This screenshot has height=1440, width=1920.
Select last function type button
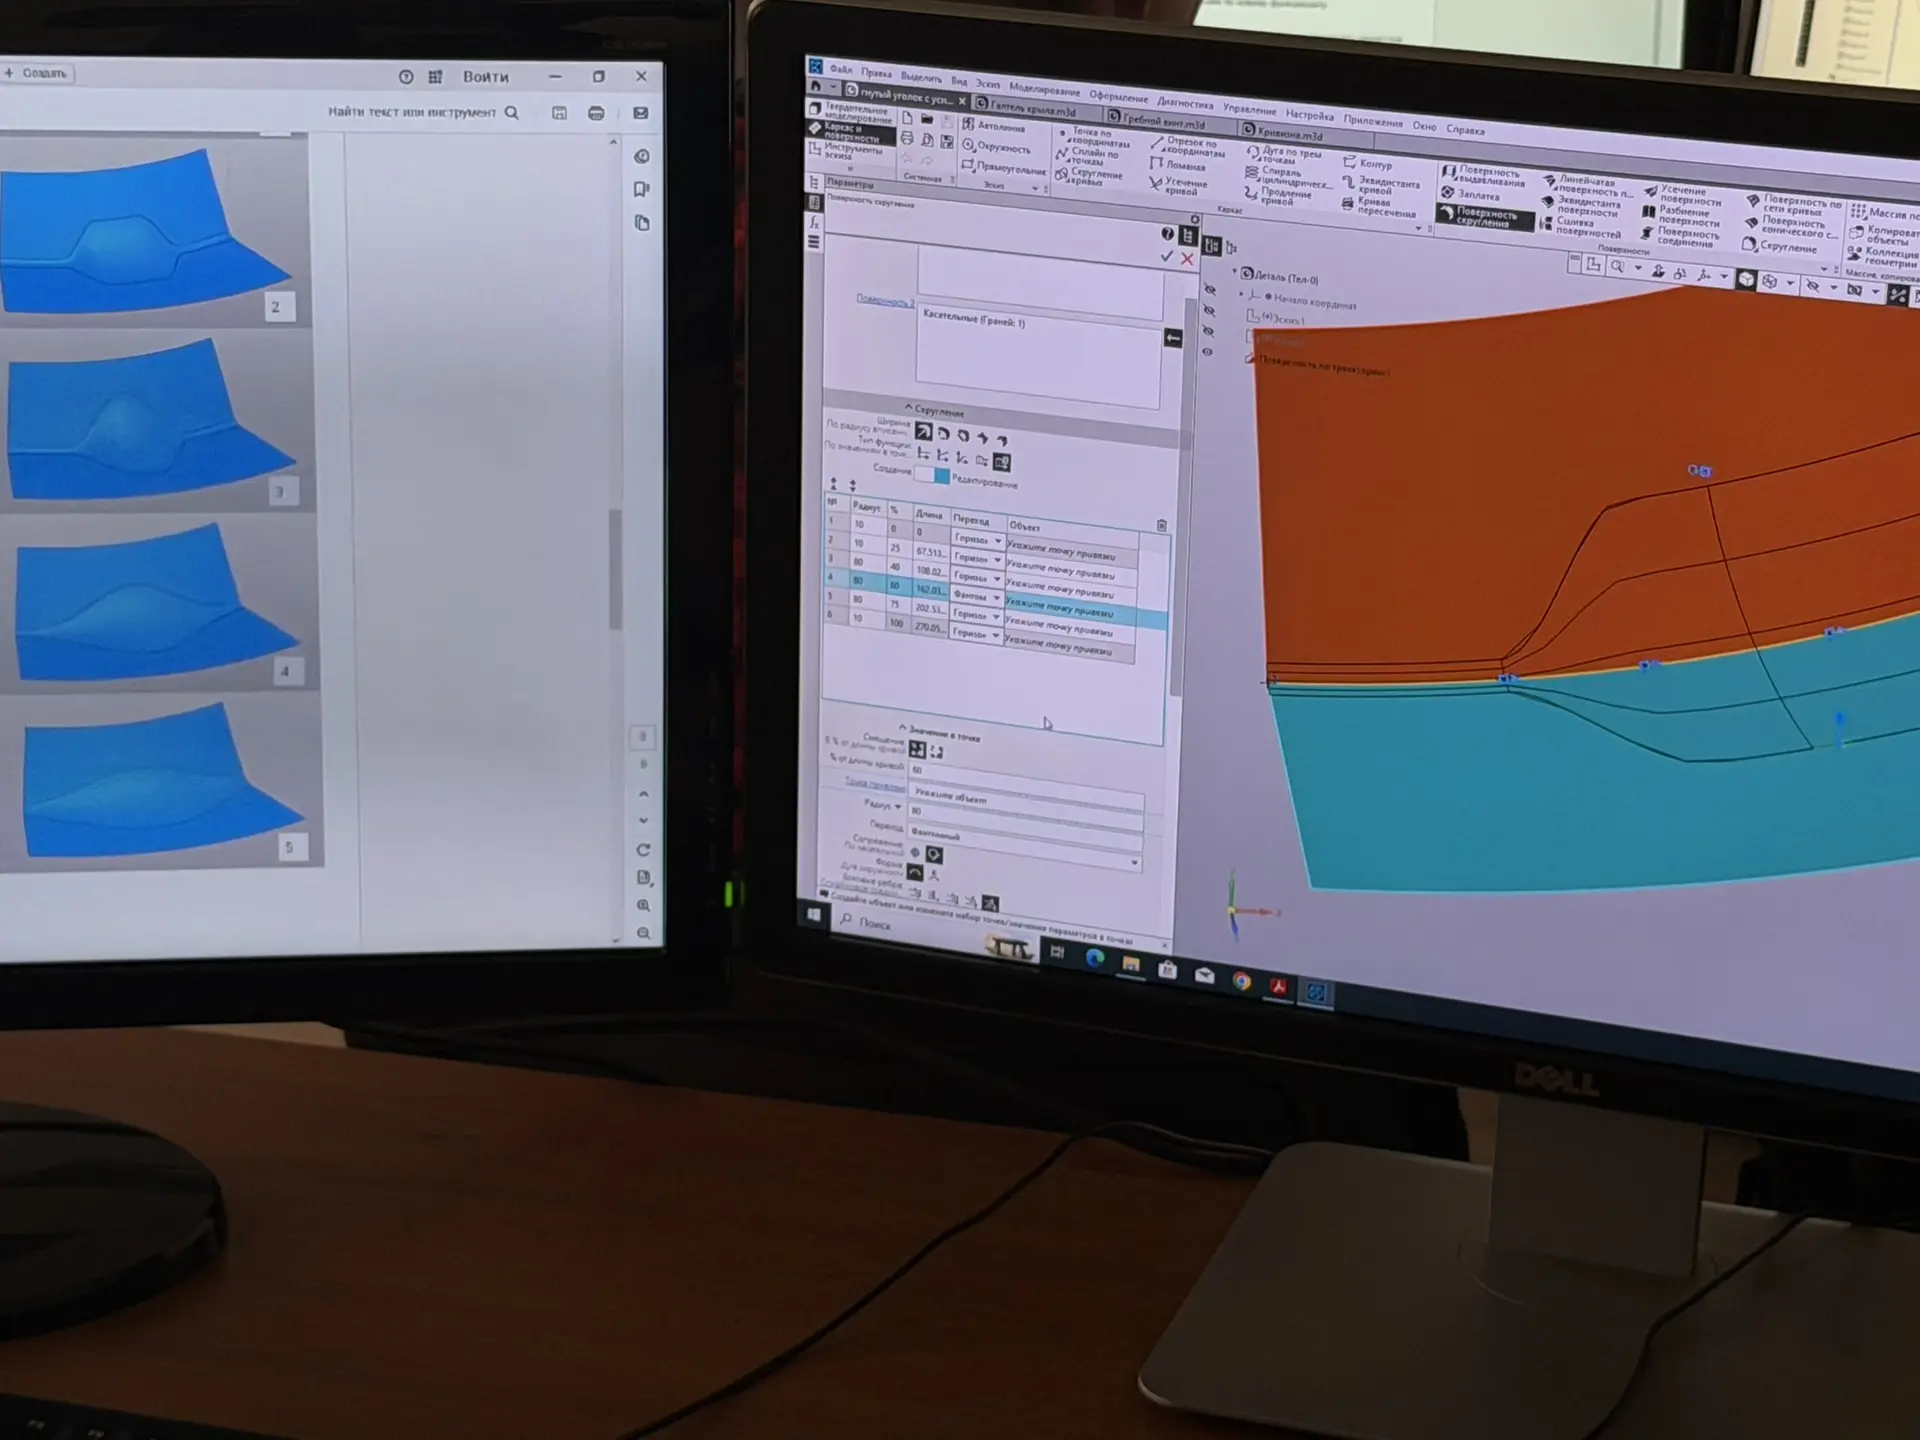click(1001, 462)
